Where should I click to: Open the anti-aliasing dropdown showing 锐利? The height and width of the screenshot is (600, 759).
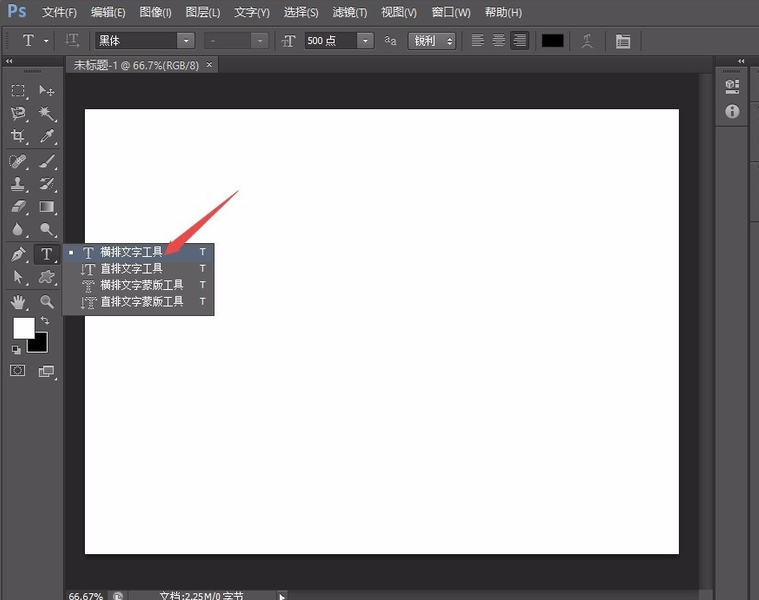coord(432,41)
